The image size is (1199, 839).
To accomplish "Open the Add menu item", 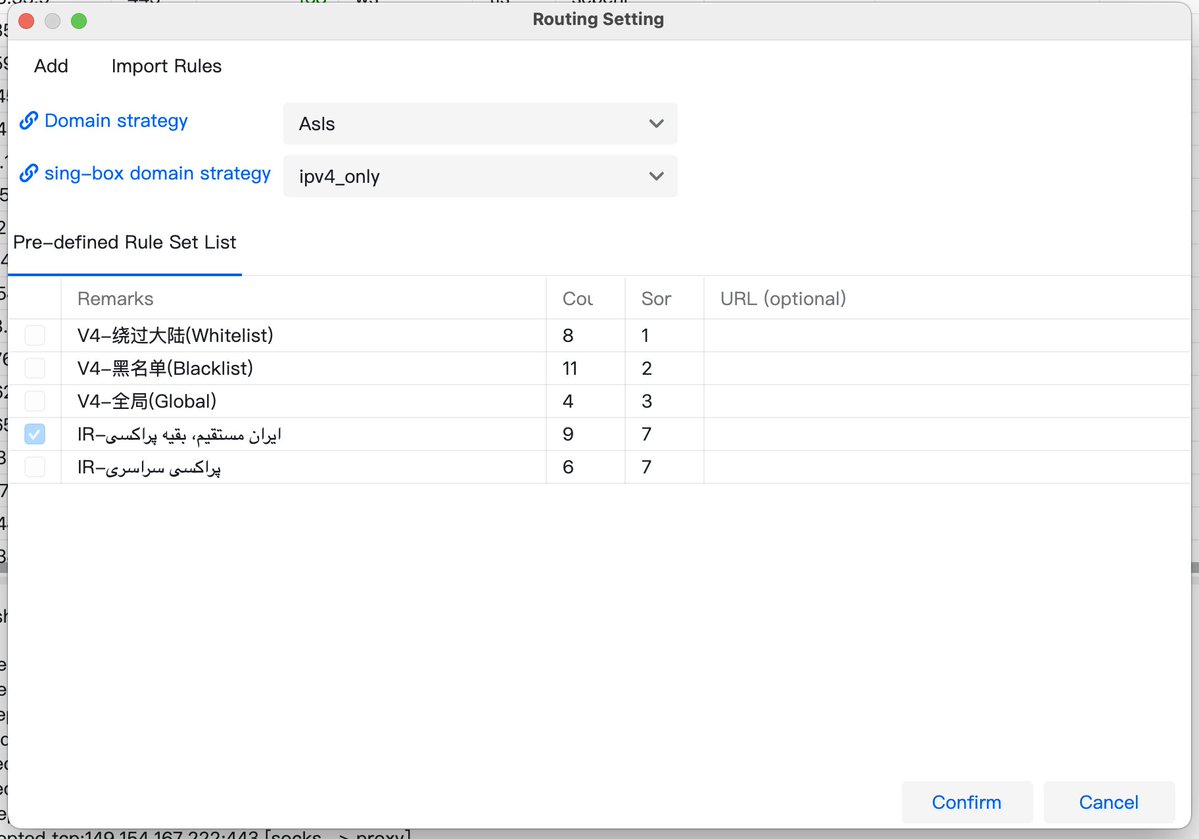I will click(51, 67).
